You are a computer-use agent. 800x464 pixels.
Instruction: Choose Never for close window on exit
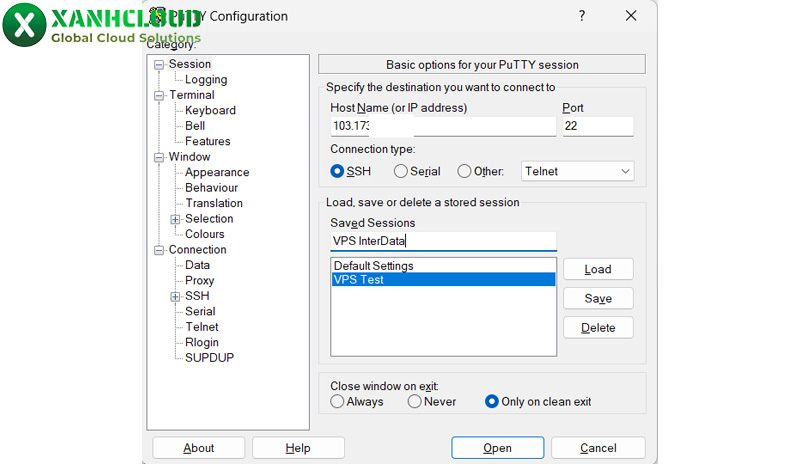(414, 402)
